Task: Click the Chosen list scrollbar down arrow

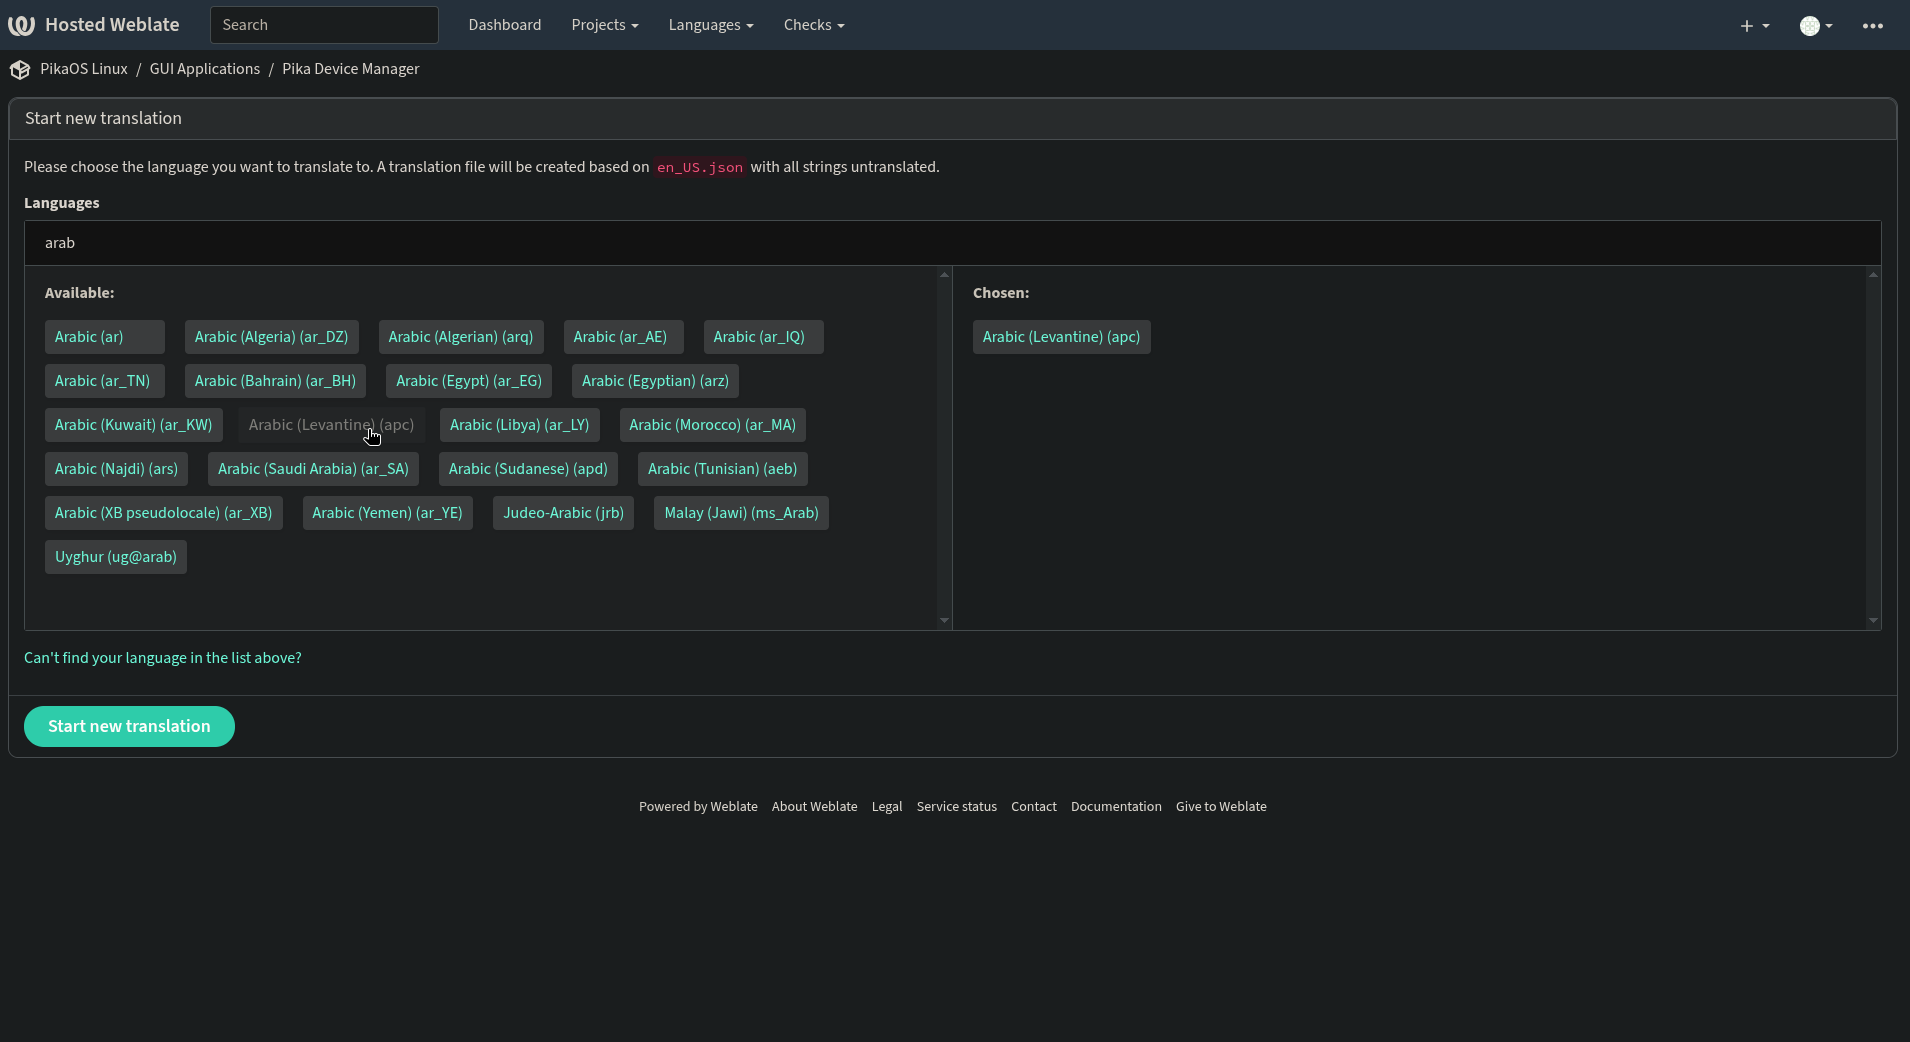Action: point(1873,621)
